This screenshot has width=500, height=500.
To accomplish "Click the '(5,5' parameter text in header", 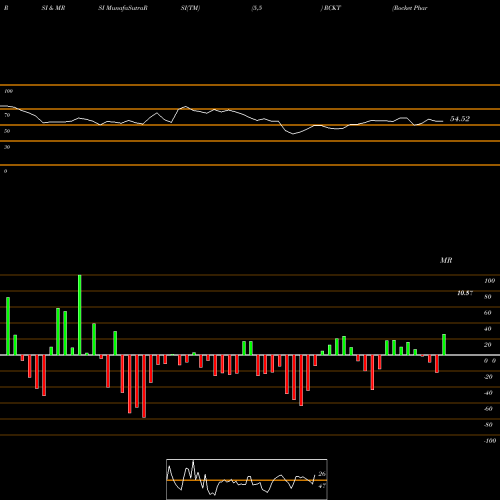I will click(257, 8).
